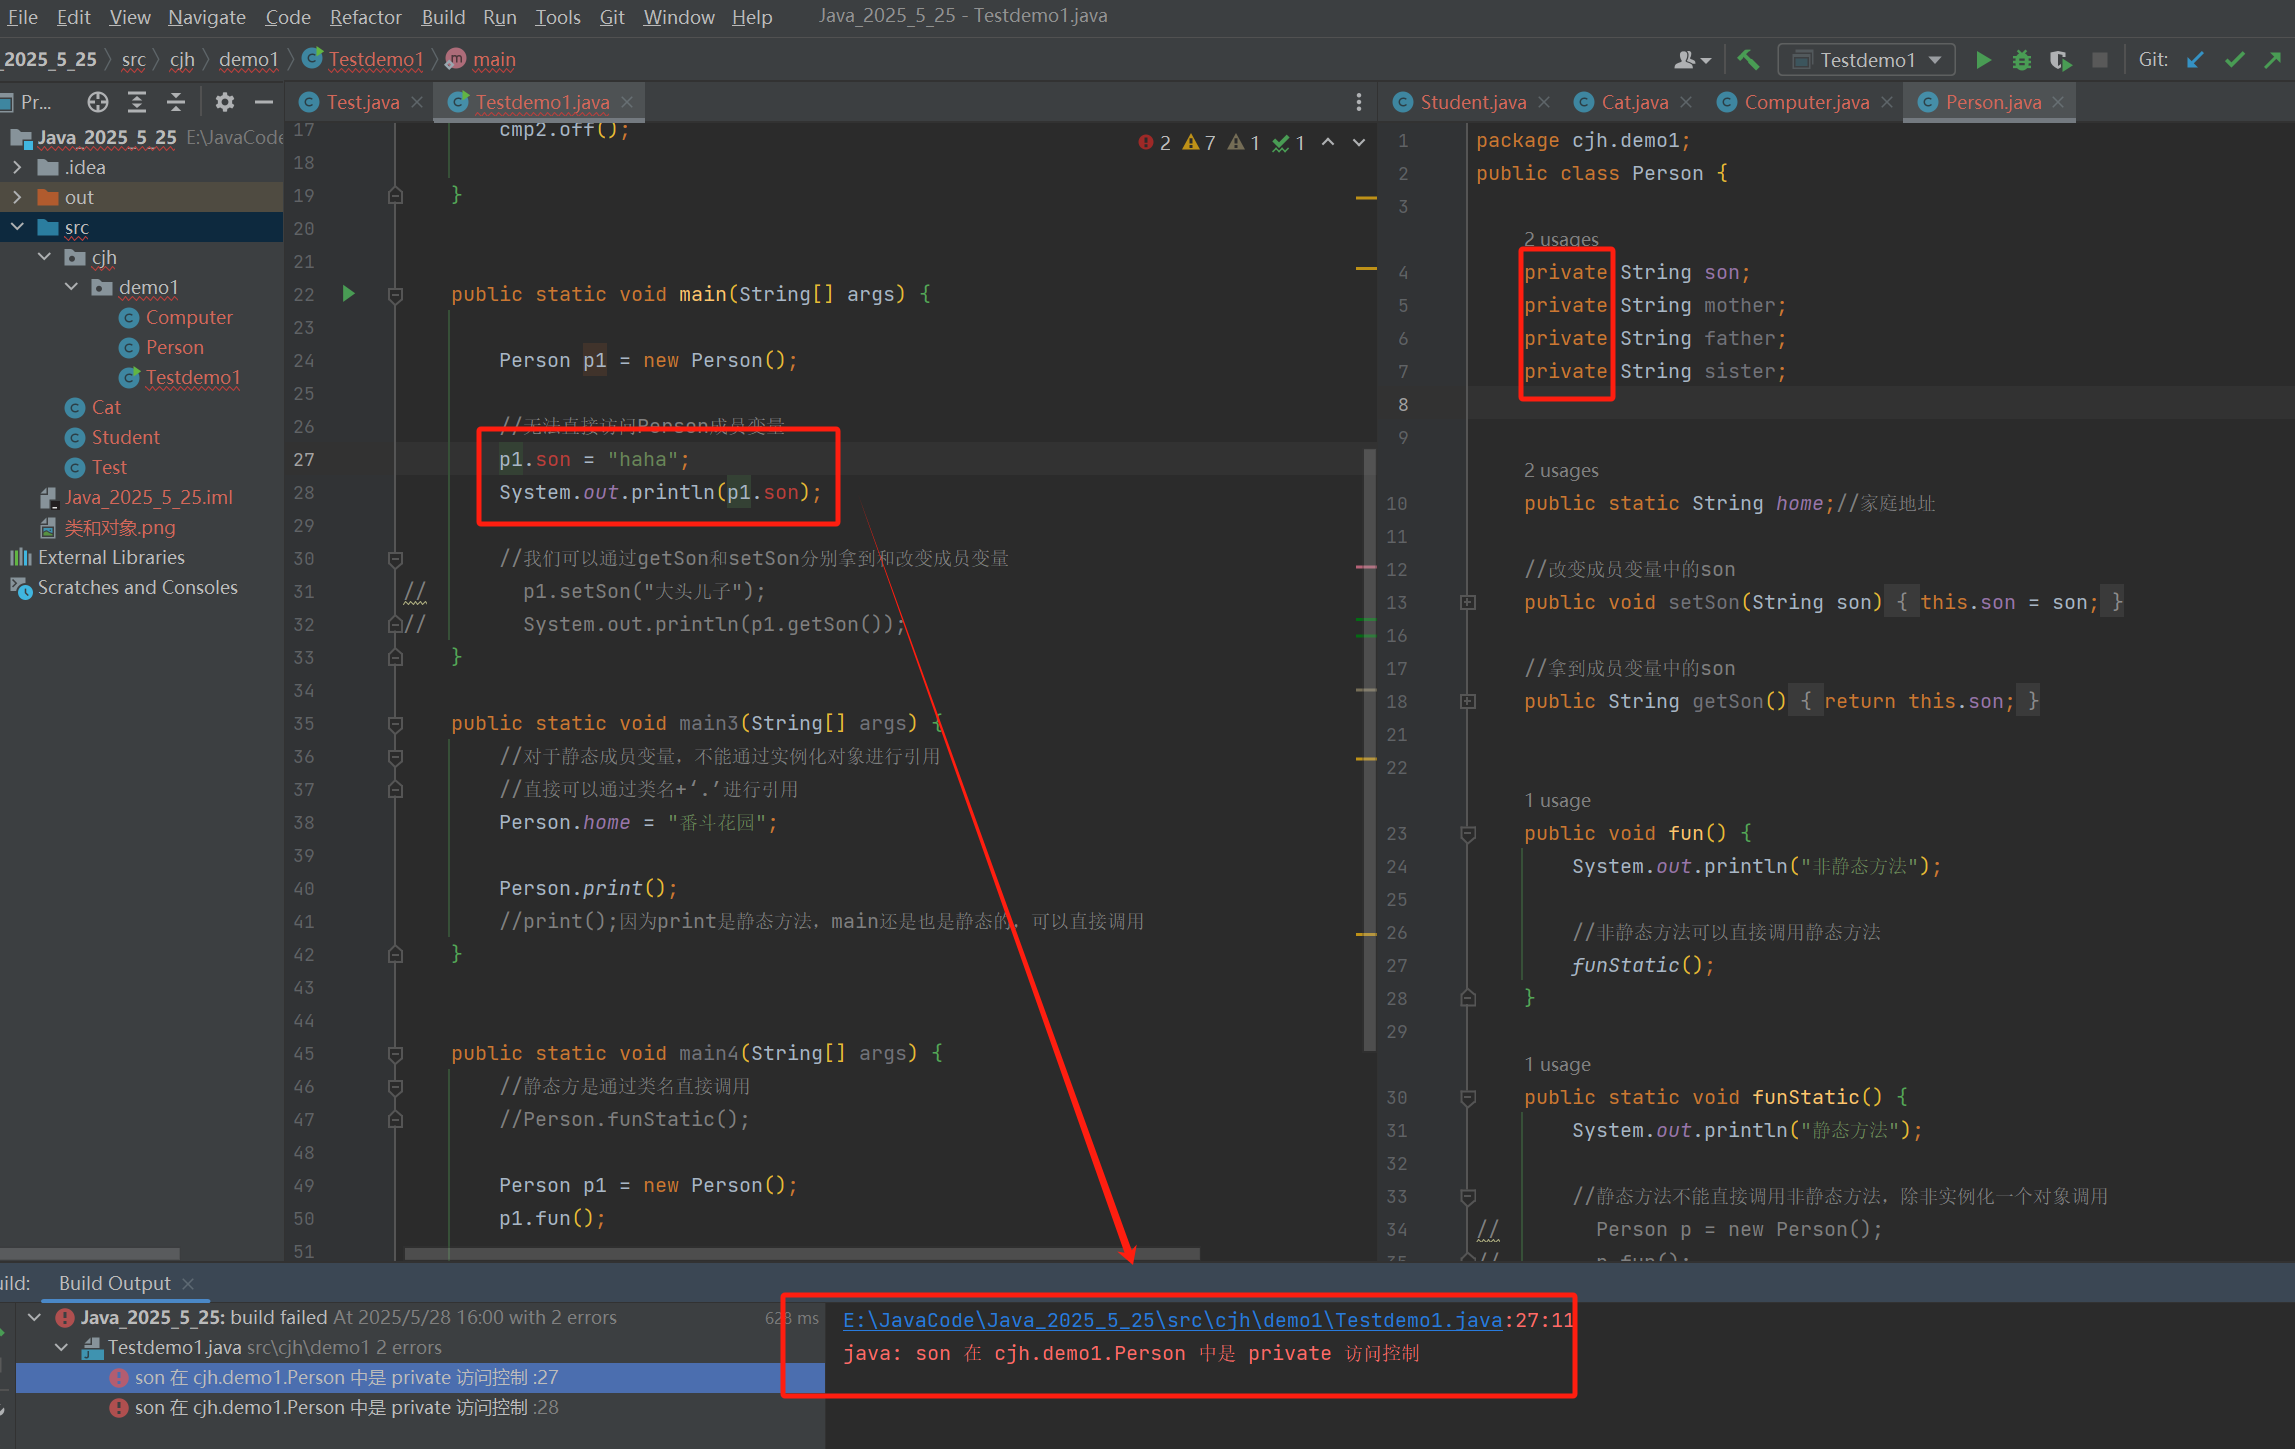This screenshot has height=1449, width=2295.
Task: Open project panel gear settings
Action: click(x=224, y=102)
